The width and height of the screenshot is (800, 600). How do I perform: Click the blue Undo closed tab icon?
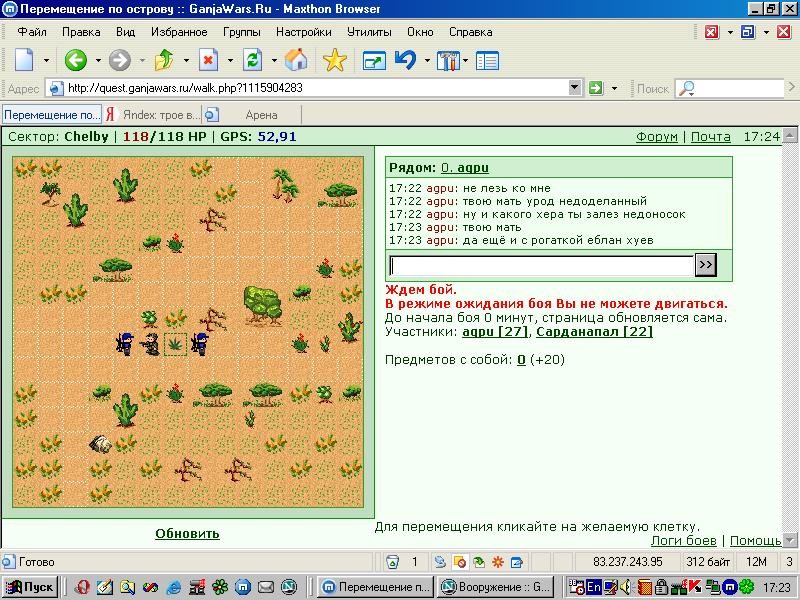tap(406, 60)
